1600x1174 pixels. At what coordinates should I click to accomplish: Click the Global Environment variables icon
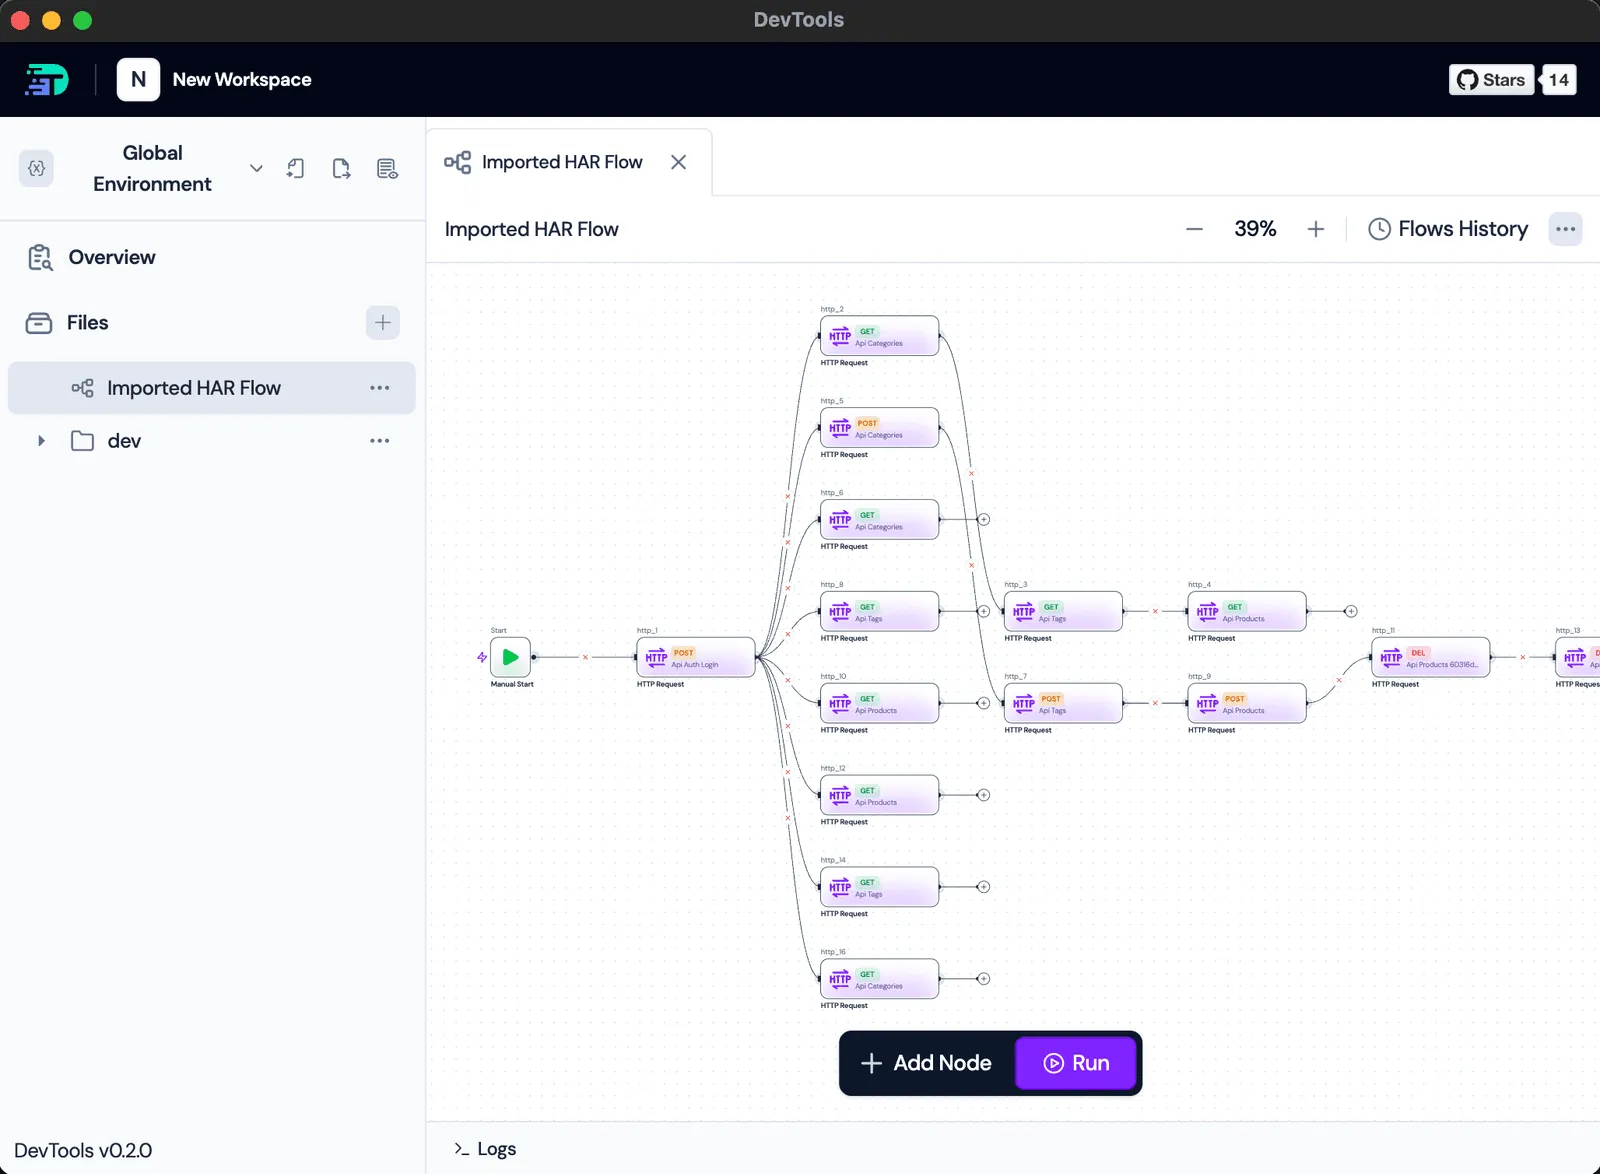tap(36, 168)
